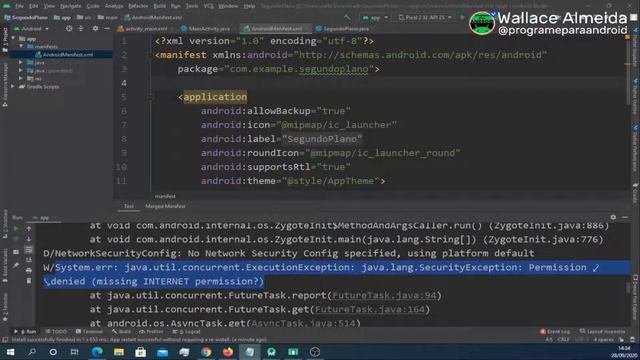Click SegundoPlano project breadcrumb
The width and height of the screenshot is (640, 360).
coord(26,18)
